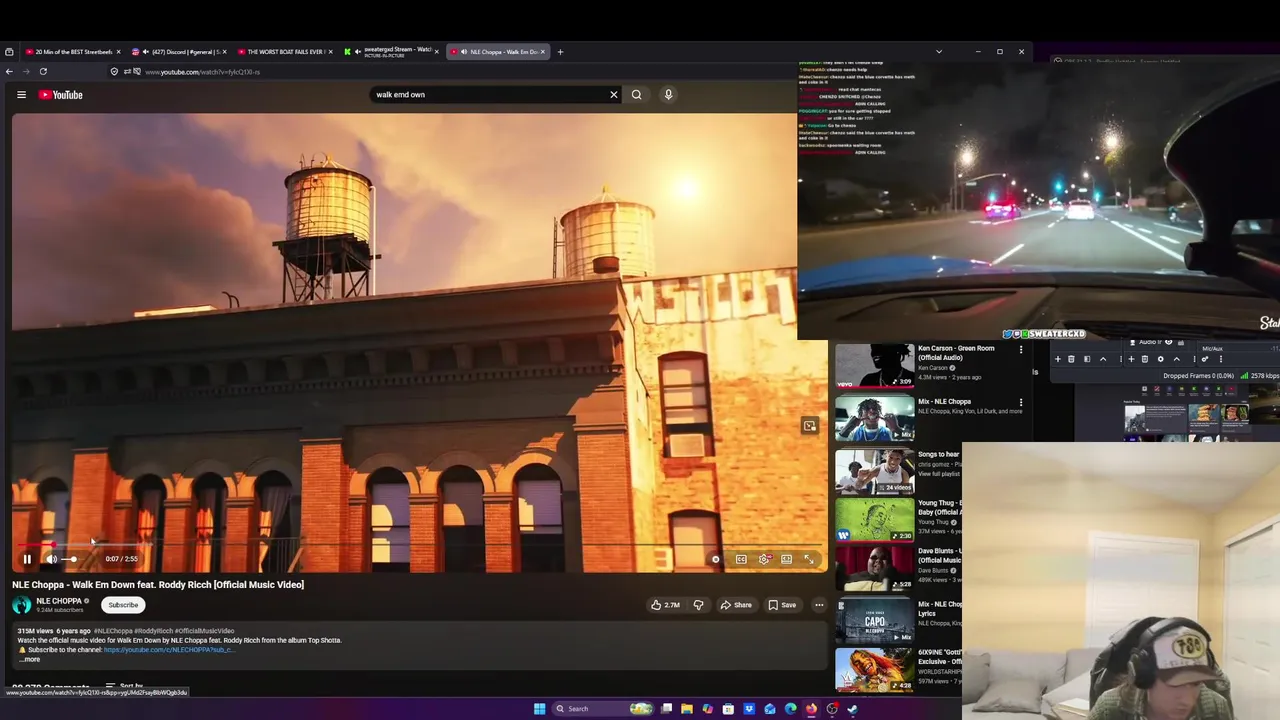Pause the Walk Em Down video
Screen dimensions: 1280x720
click(x=27, y=559)
